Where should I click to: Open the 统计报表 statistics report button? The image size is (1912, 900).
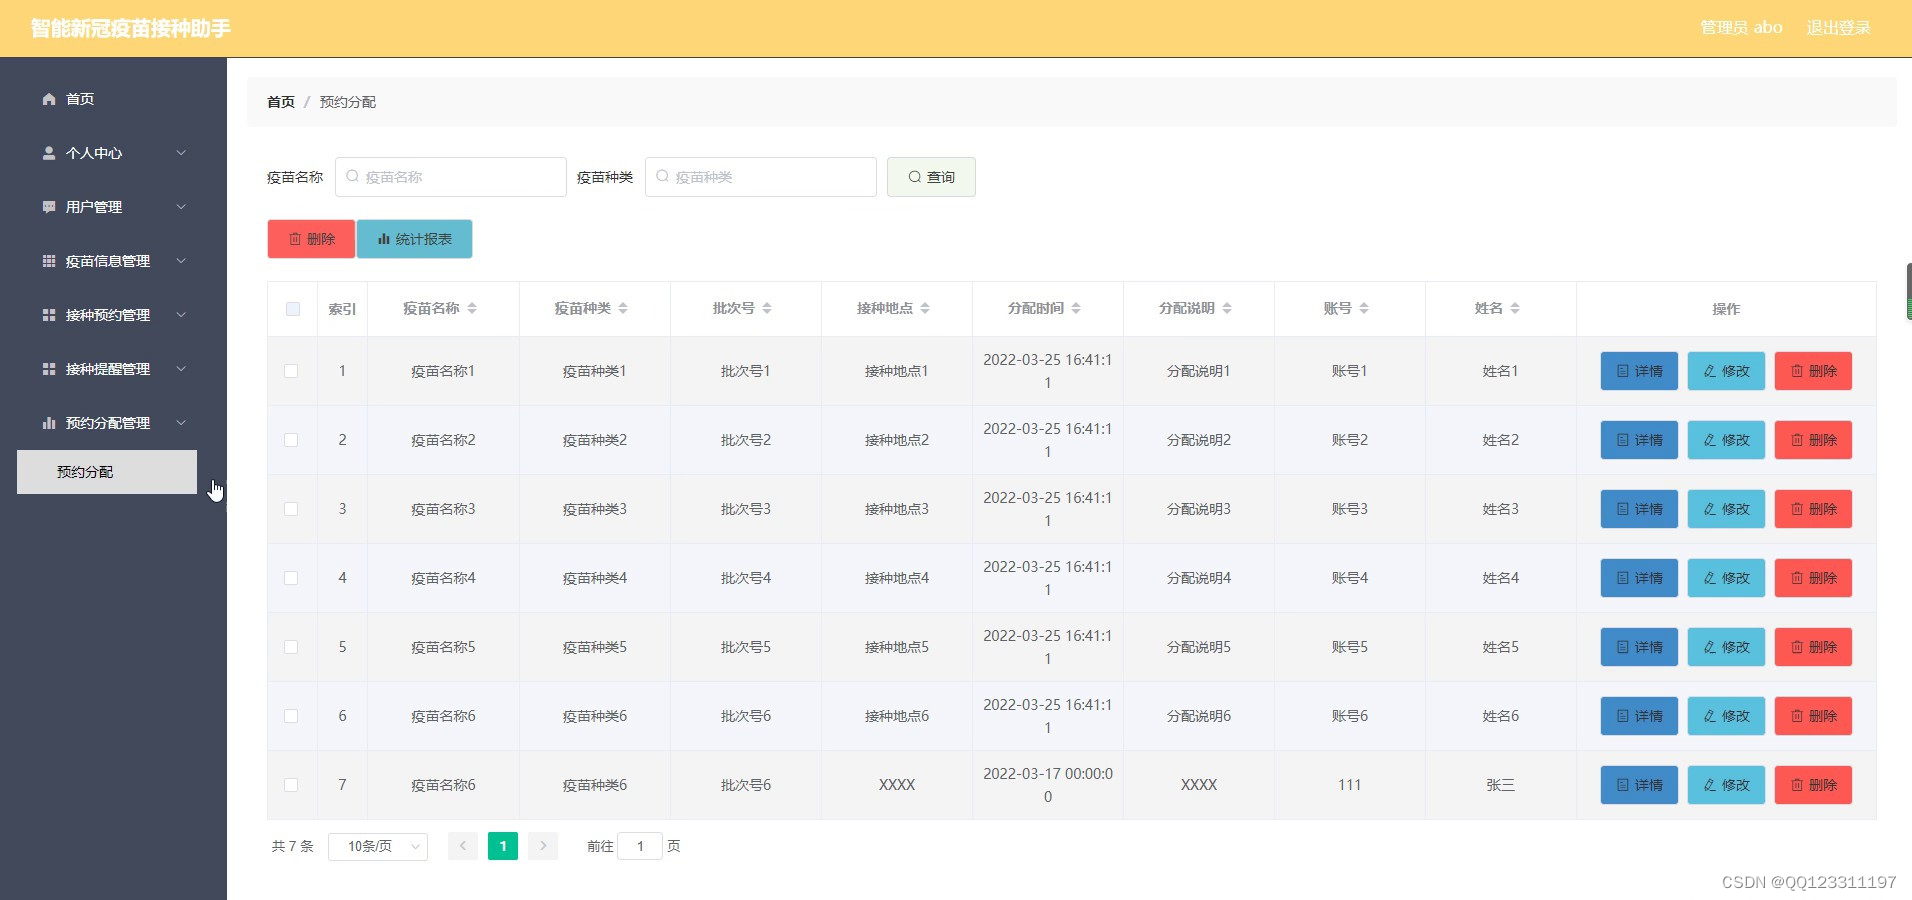tap(414, 239)
